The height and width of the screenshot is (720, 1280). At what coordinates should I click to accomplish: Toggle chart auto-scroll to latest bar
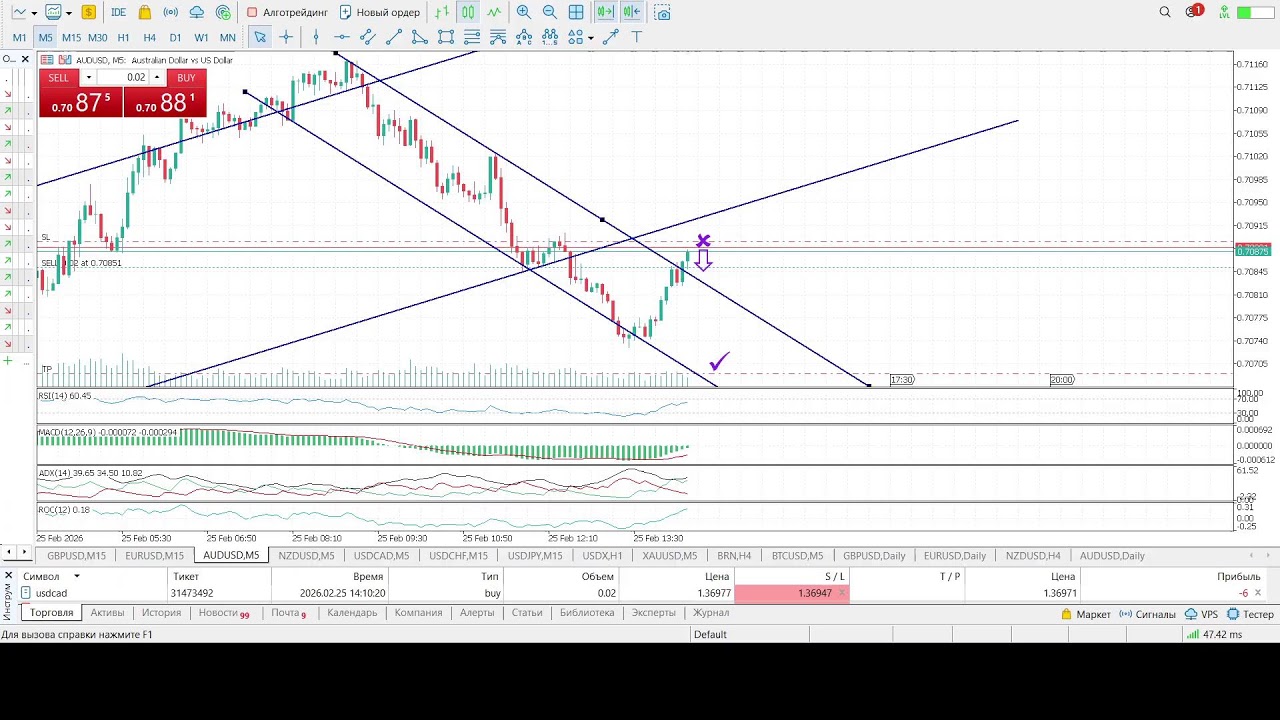pyautogui.click(x=605, y=12)
